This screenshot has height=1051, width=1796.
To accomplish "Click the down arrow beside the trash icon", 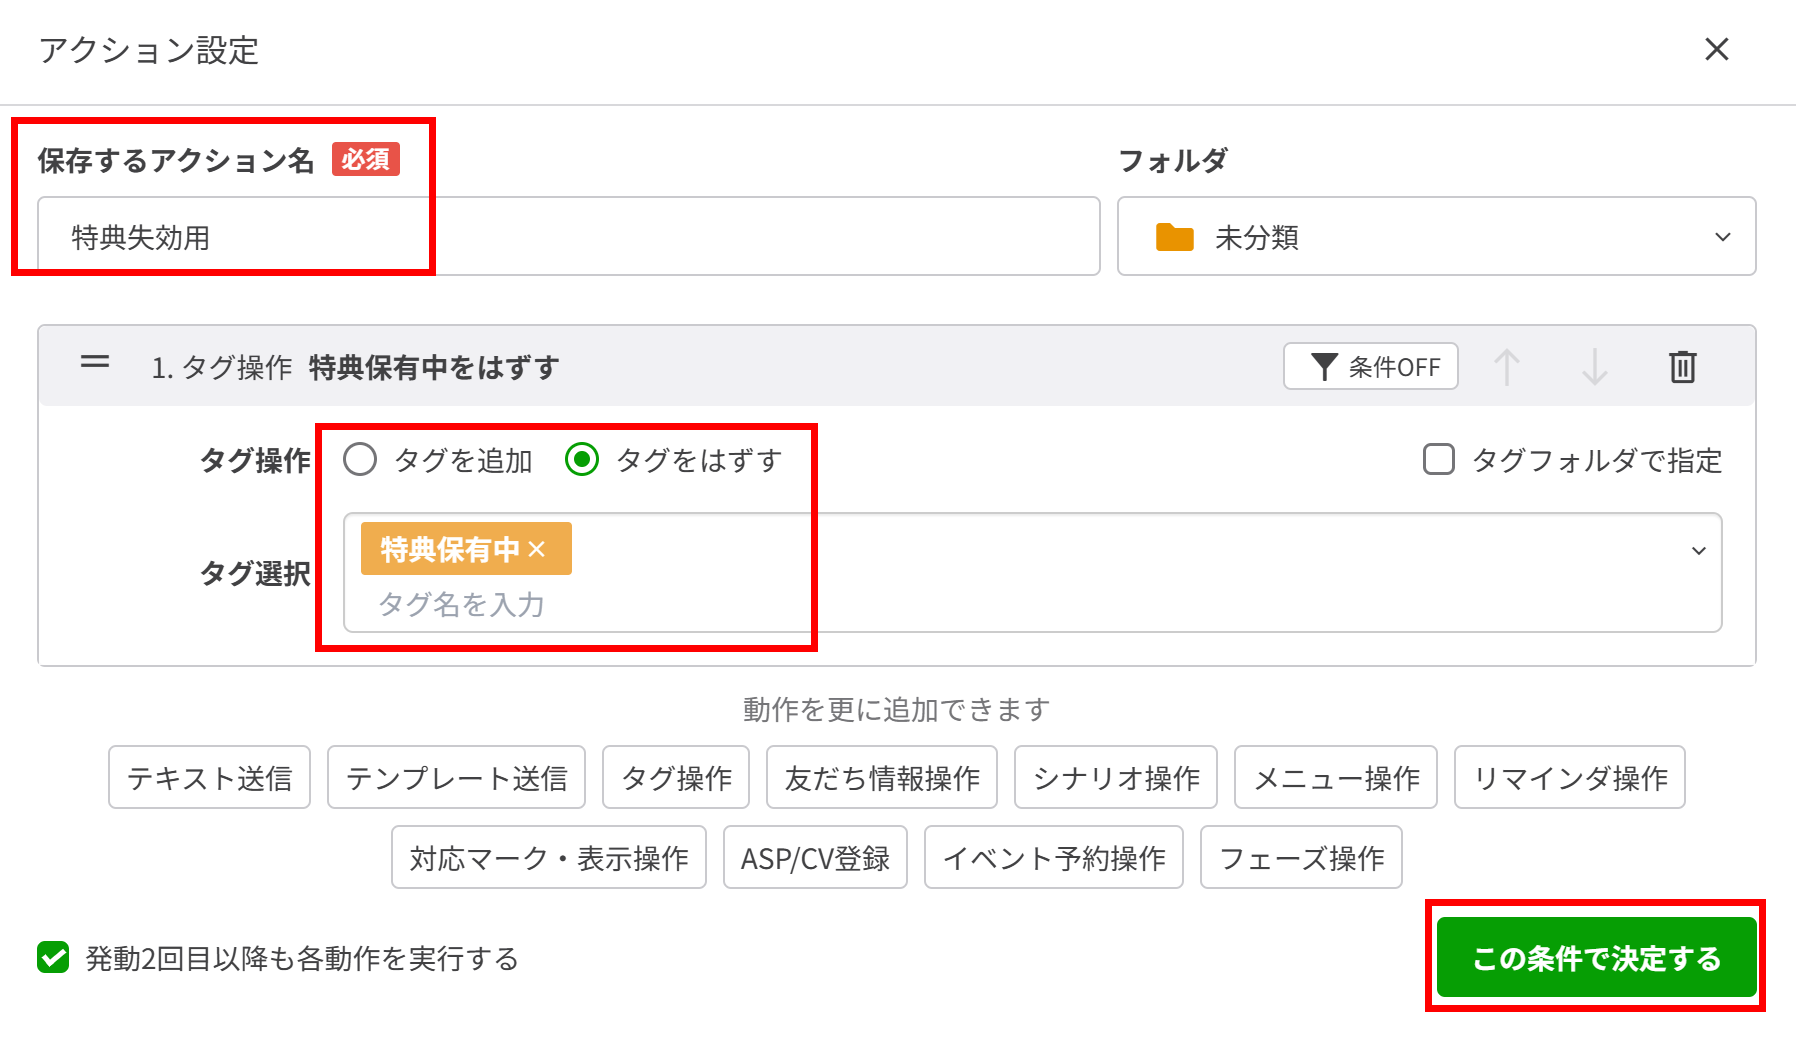I will click(x=1592, y=366).
